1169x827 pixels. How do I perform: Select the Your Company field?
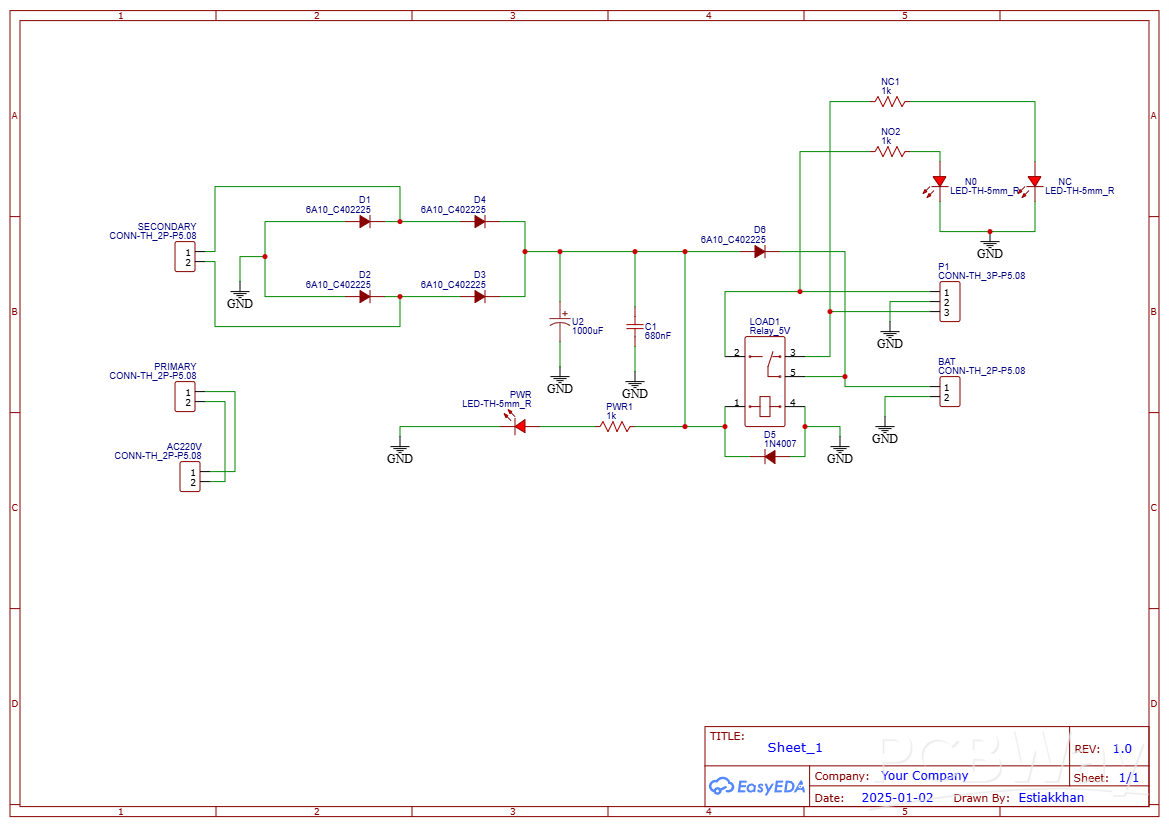[x=924, y=776]
